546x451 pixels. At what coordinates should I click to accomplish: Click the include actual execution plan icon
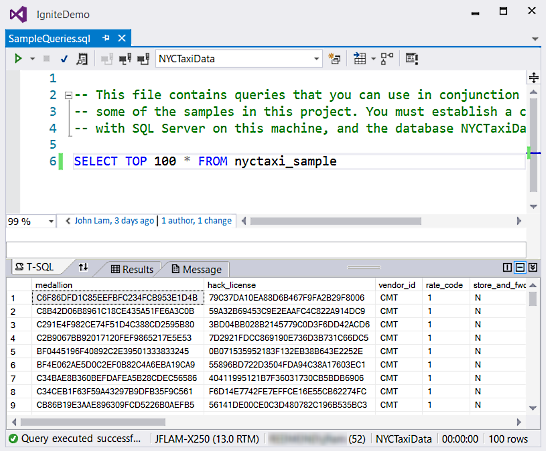[x=387, y=59]
